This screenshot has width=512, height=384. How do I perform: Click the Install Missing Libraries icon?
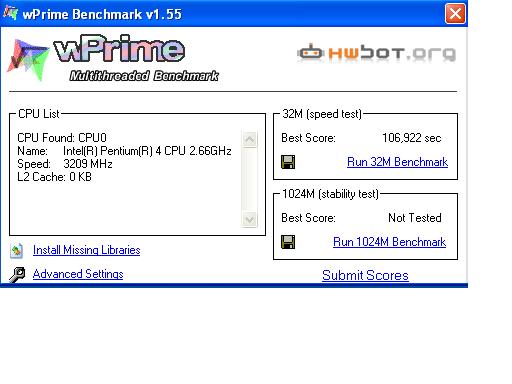click(x=17, y=251)
